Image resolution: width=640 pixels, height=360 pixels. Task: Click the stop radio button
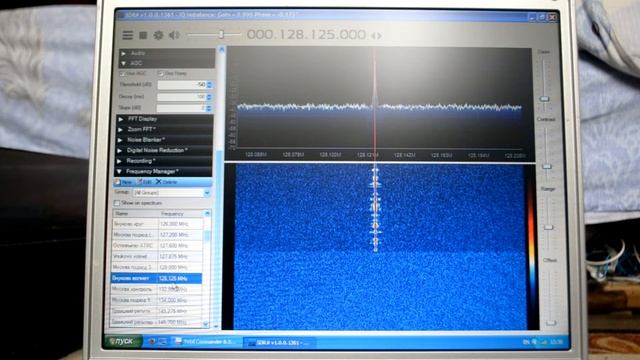tap(143, 36)
